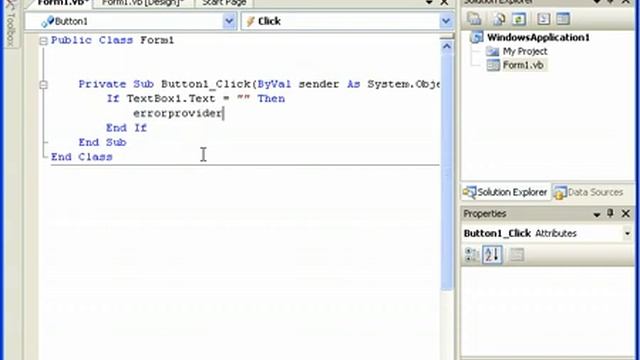This screenshot has width=640, height=360.
Task: Click the WindowsApplication1 project icon
Action: click(x=477, y=37)
